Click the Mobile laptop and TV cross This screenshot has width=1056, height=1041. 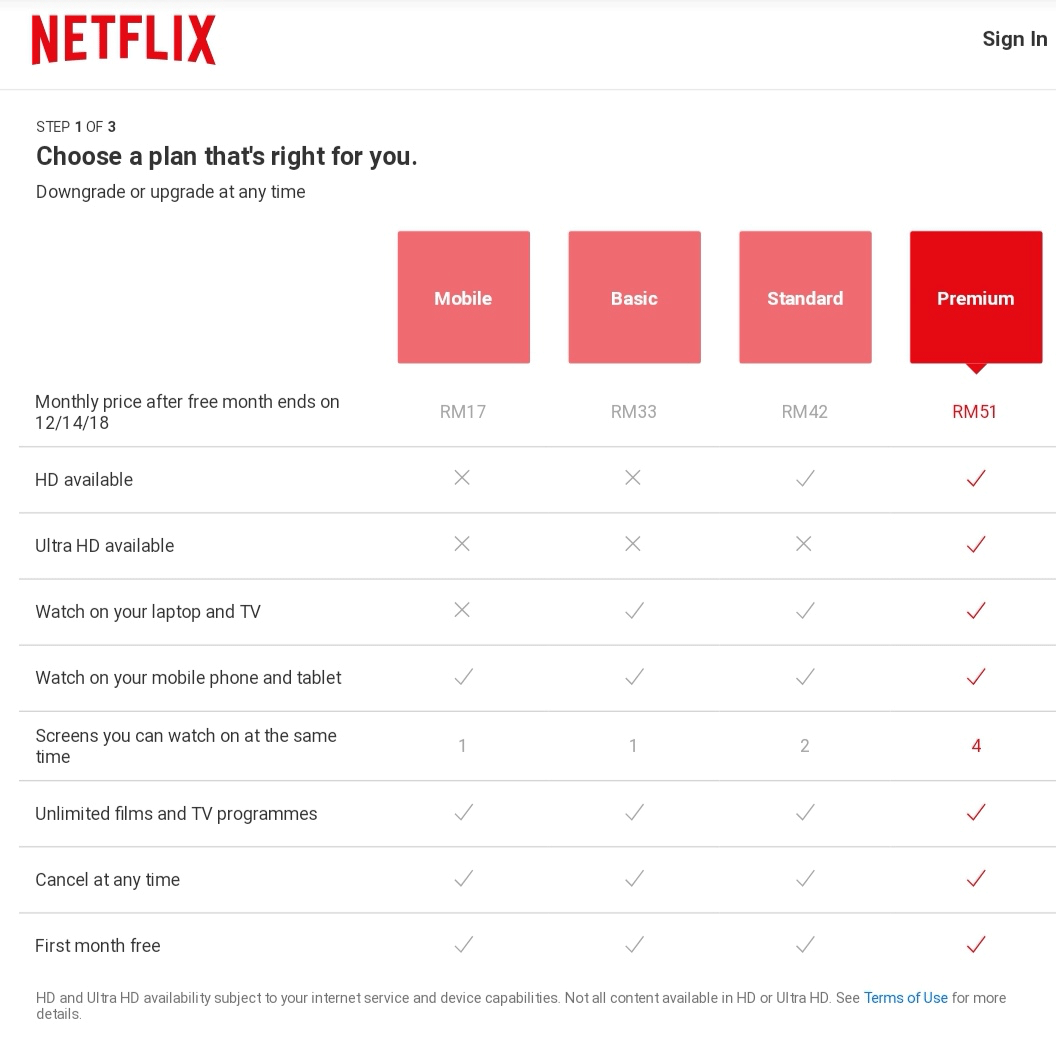(462, 610)
